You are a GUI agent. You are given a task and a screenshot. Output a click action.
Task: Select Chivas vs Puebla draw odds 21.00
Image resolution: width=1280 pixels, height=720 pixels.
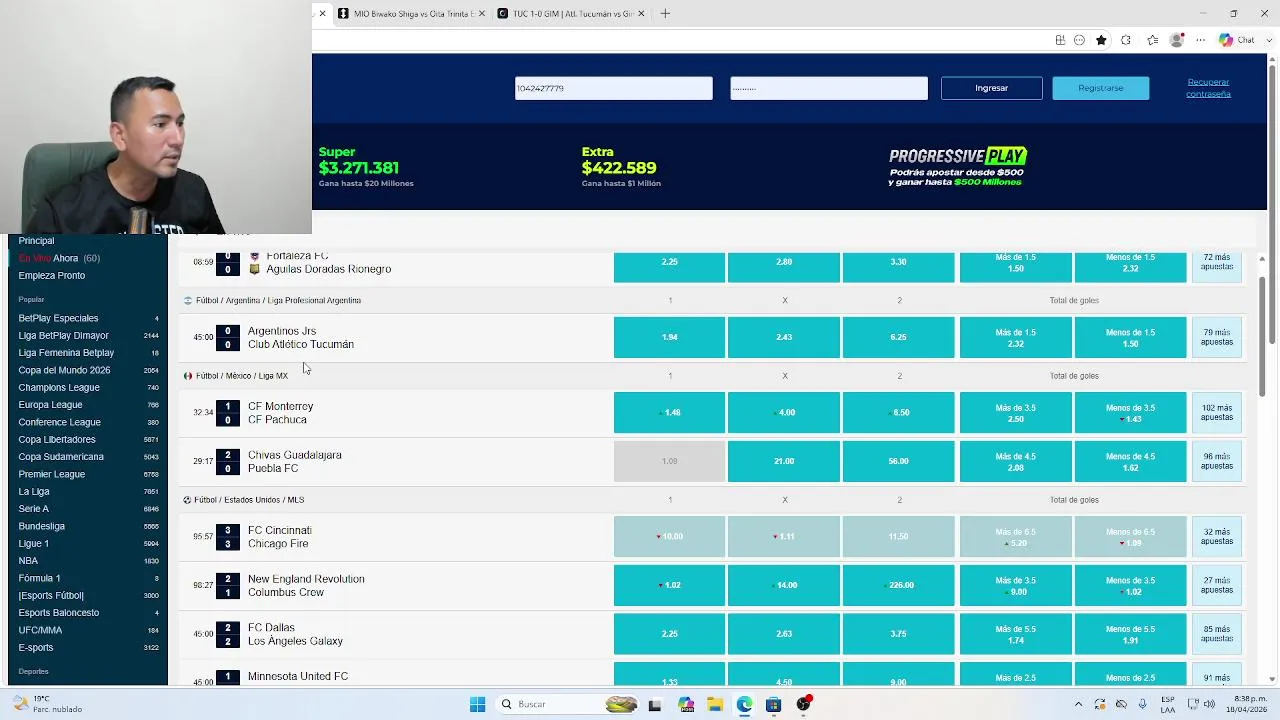784,461
